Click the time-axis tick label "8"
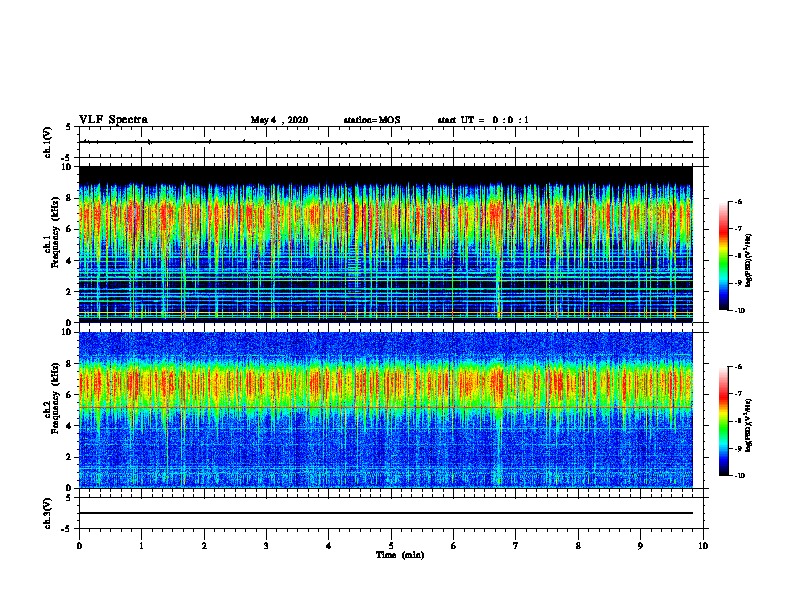 (578, 546)
